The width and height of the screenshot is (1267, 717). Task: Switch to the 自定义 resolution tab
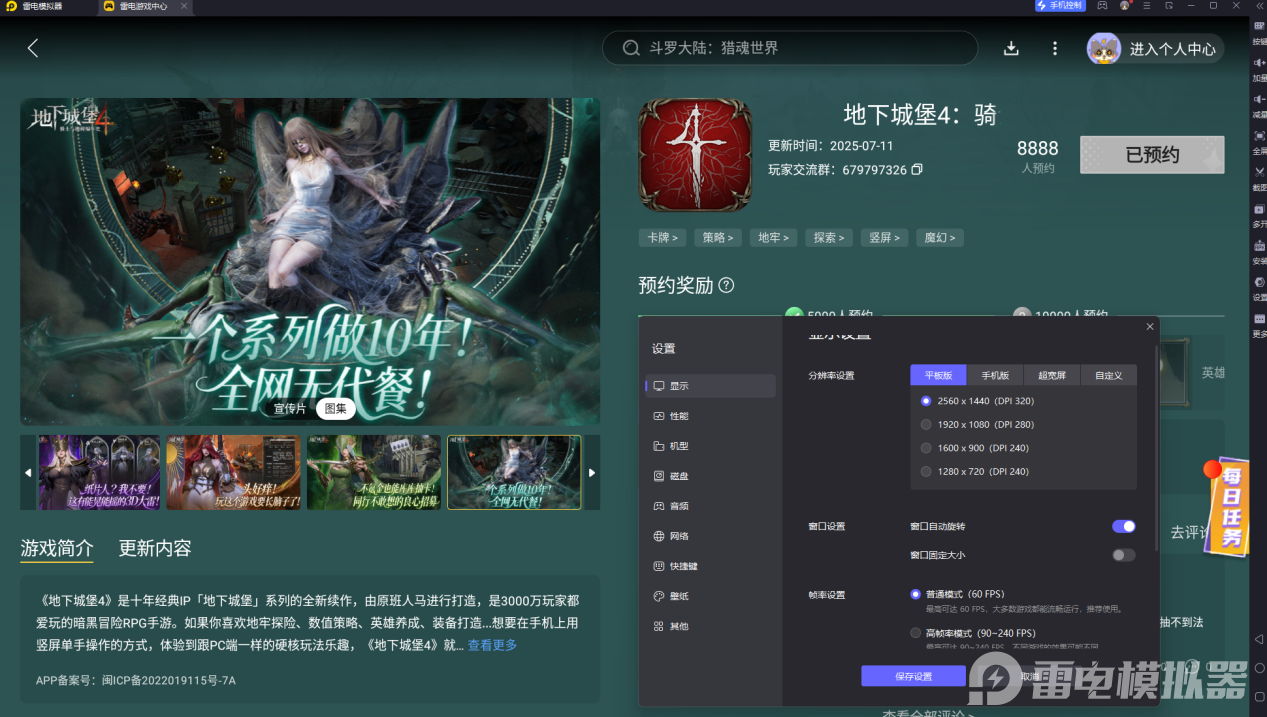[1109, 375]
